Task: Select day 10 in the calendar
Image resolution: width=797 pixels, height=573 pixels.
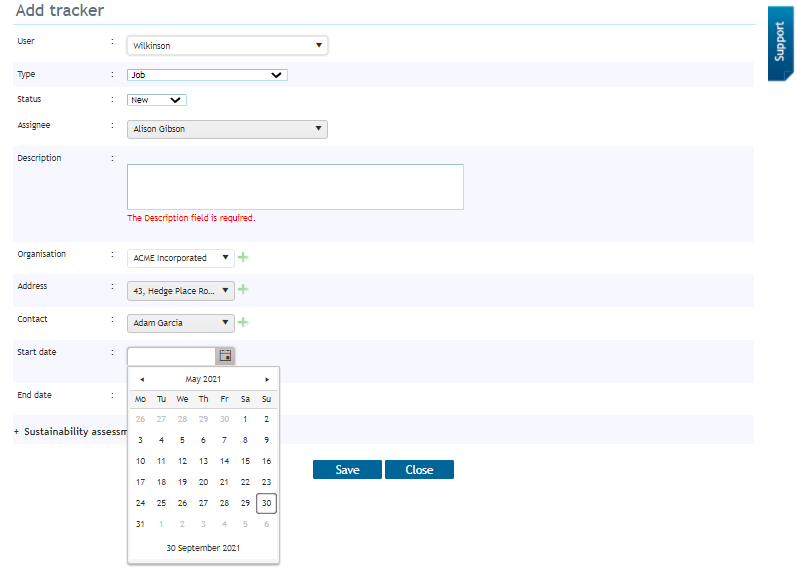Action: [x=140, y=461]
